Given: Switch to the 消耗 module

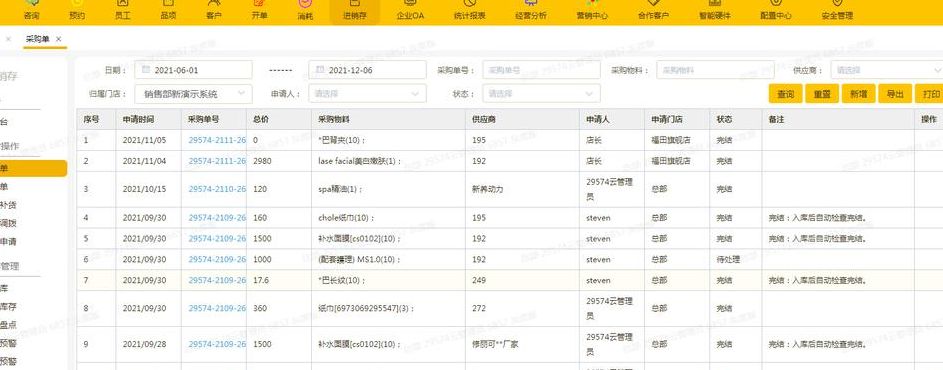Looking at the screenshot, I should (x=305, y=11).
